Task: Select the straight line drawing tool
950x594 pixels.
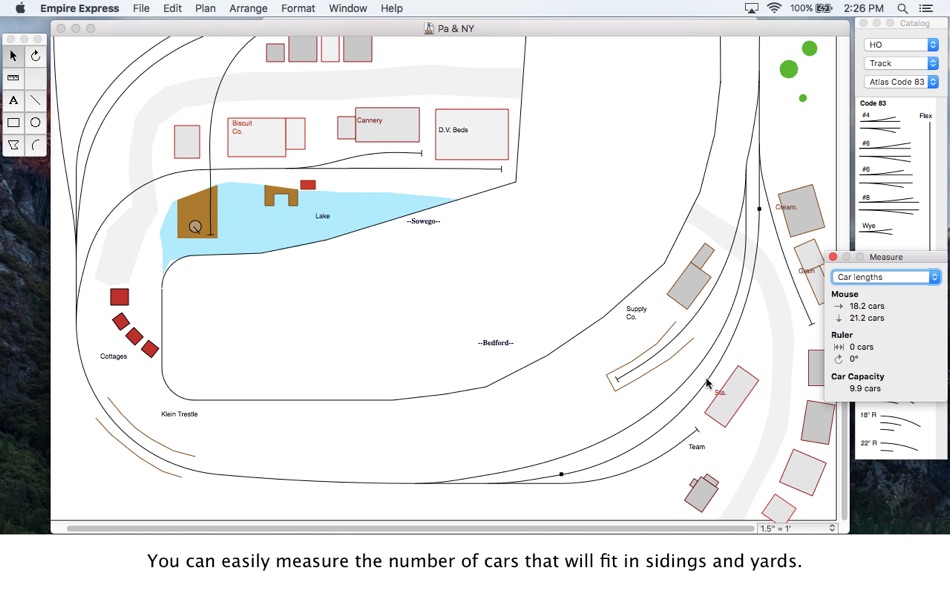Action: [x=35, y=100]
